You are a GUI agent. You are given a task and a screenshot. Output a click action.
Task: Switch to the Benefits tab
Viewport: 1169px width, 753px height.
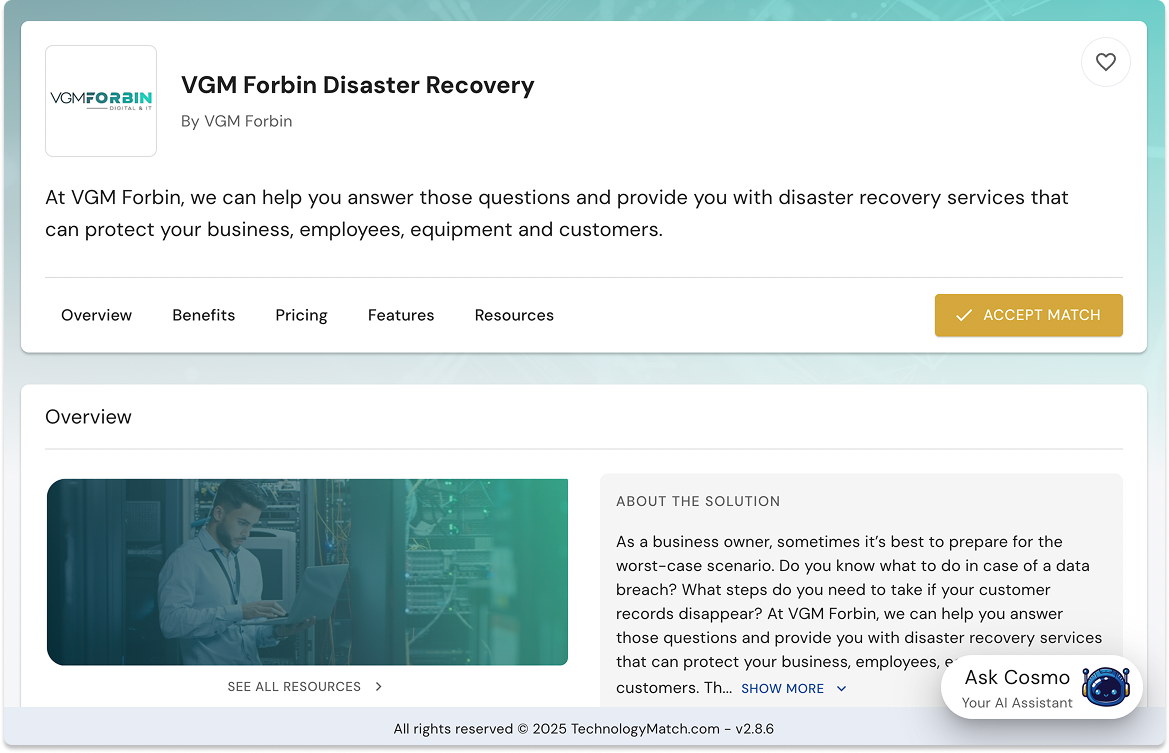pyautogui.click(x=204, y=315)
